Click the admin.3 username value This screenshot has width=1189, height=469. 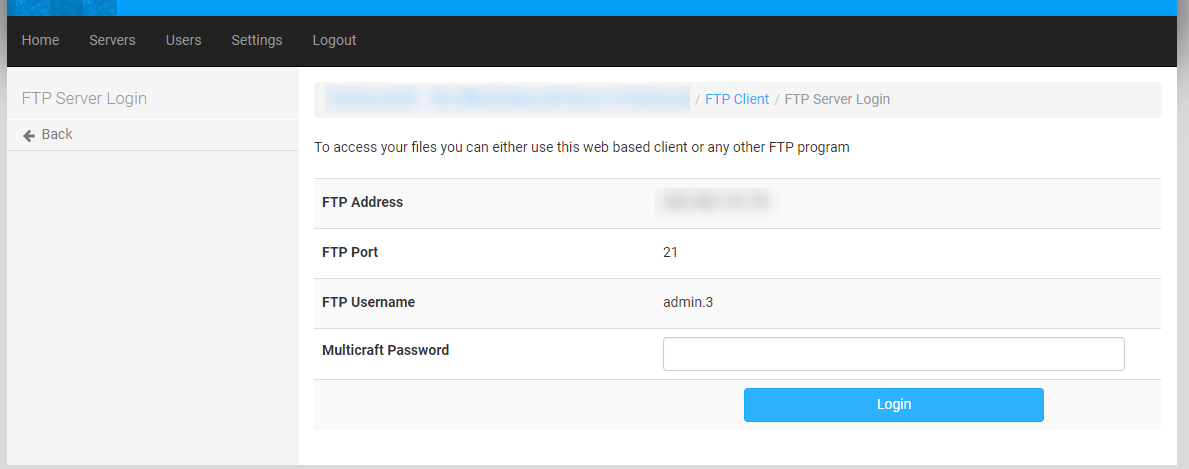click(688, 302)
